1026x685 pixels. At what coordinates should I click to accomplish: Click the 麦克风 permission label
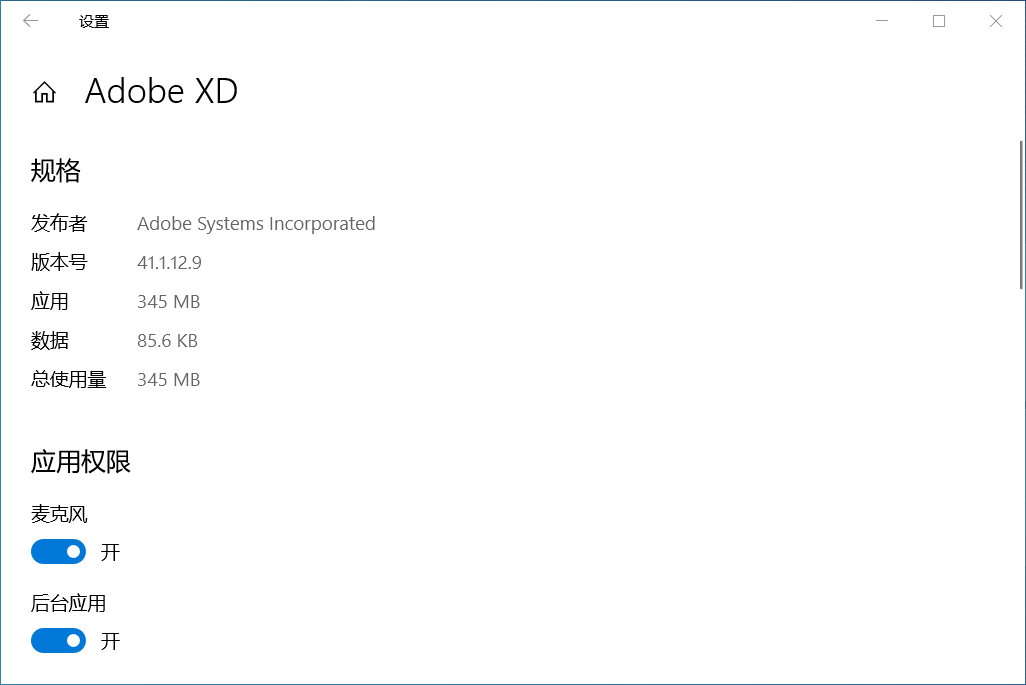pyautogui.click(x=59, y=514)
